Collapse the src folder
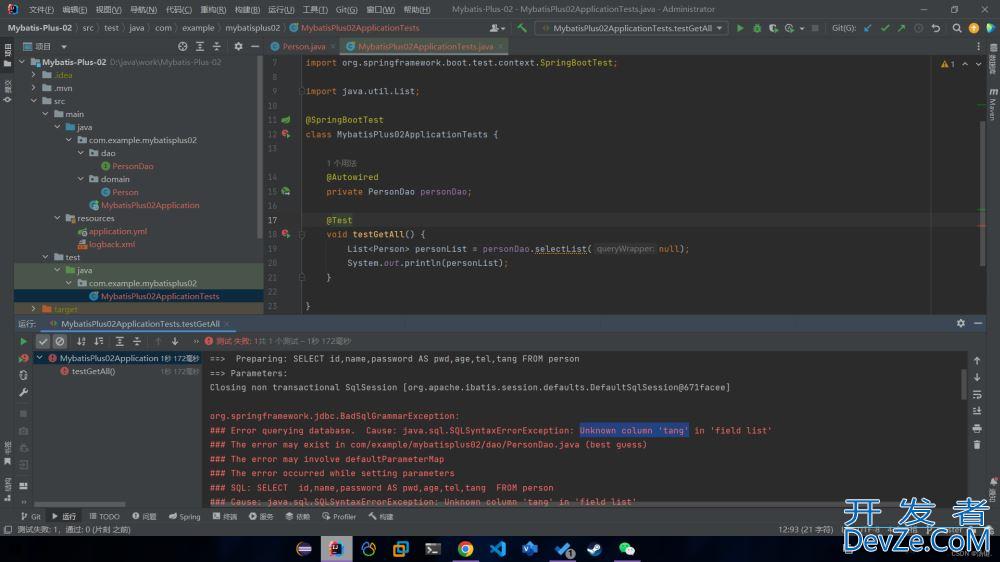 [x=34, y=101]
